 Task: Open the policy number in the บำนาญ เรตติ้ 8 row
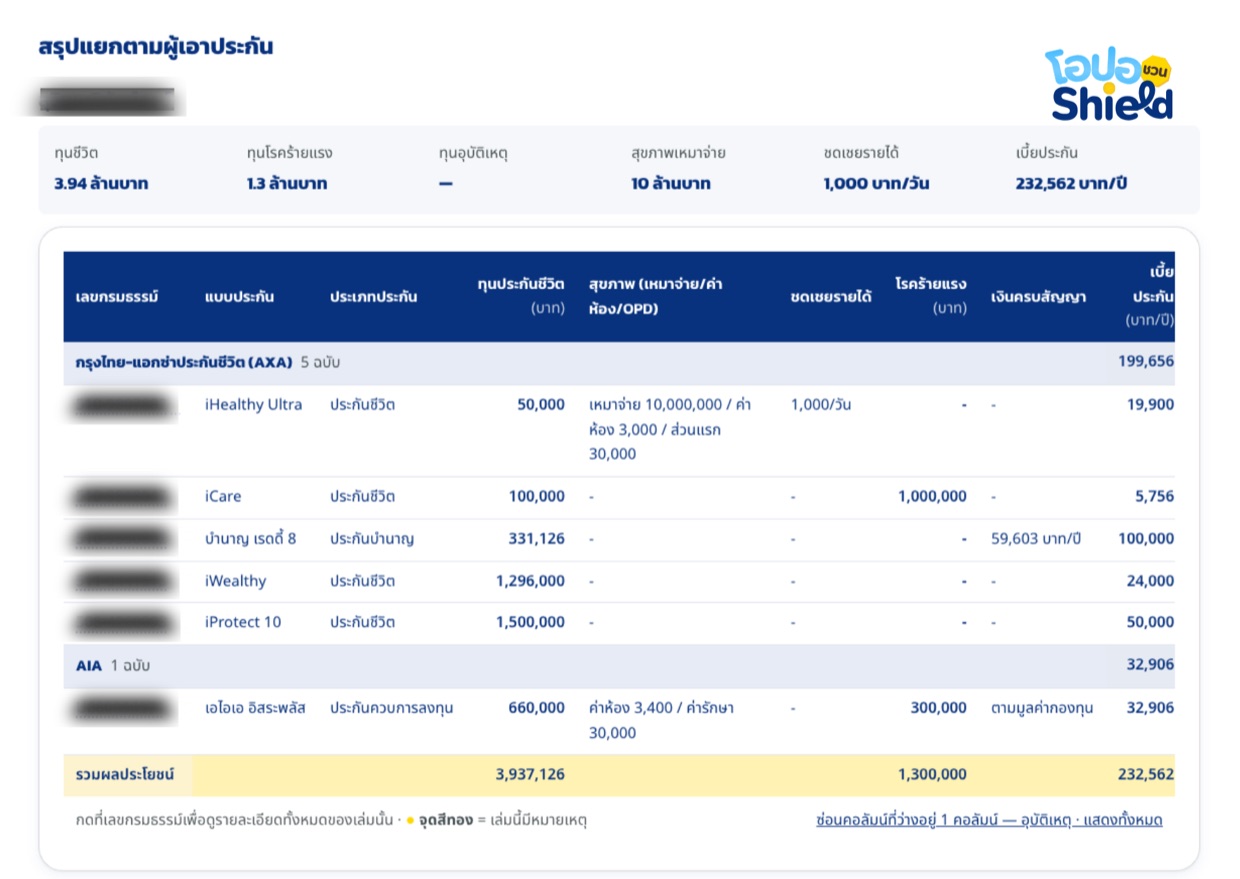click(122, 539)
